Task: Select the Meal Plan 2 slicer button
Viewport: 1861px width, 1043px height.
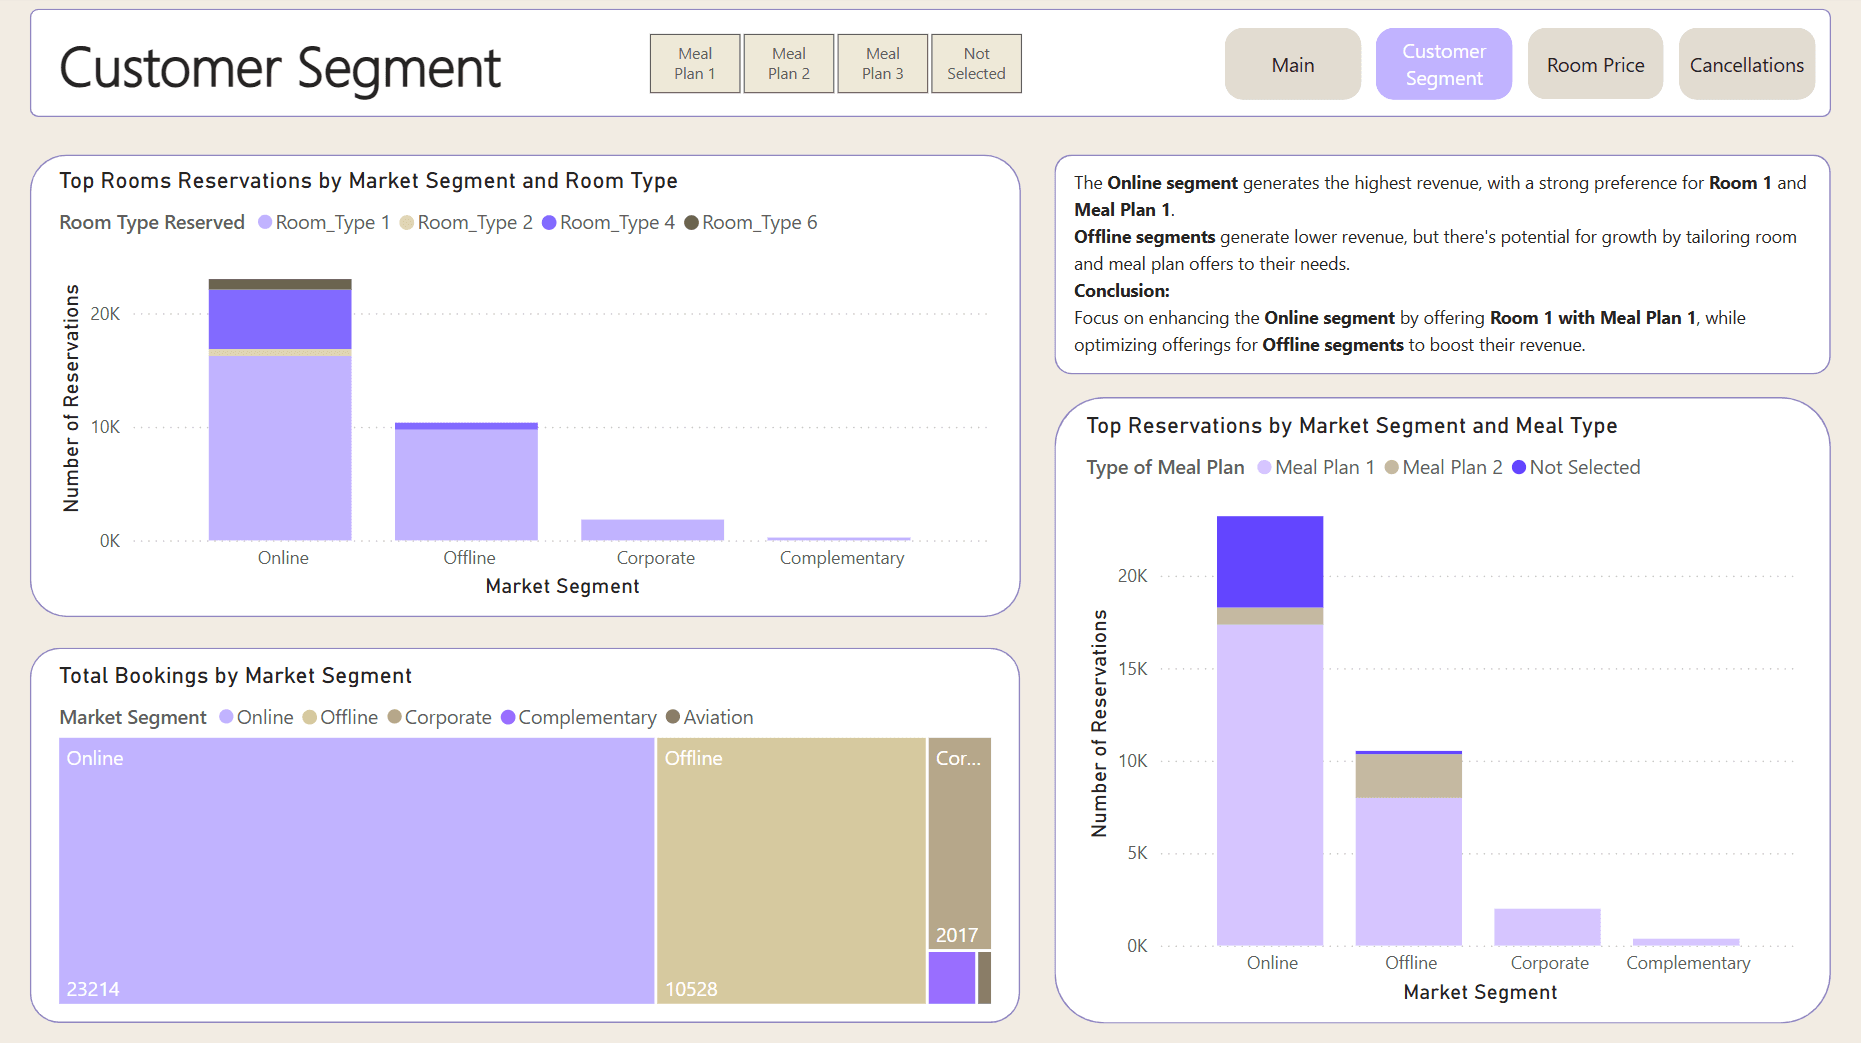Action: coord(789,64)
